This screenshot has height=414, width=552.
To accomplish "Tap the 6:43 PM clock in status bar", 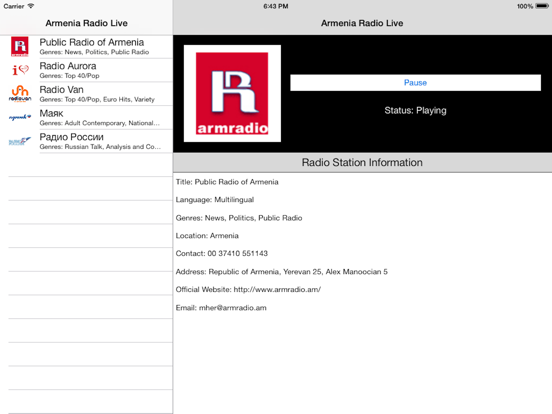I will (x=276, y=6).
